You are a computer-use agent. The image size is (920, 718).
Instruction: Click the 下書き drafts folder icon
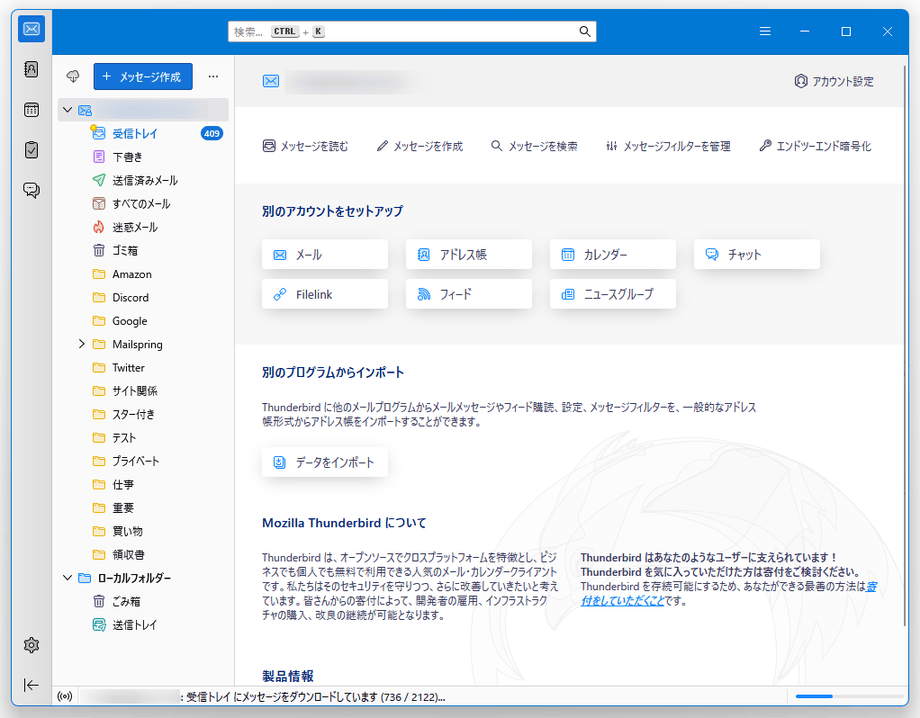click(99, 157)
